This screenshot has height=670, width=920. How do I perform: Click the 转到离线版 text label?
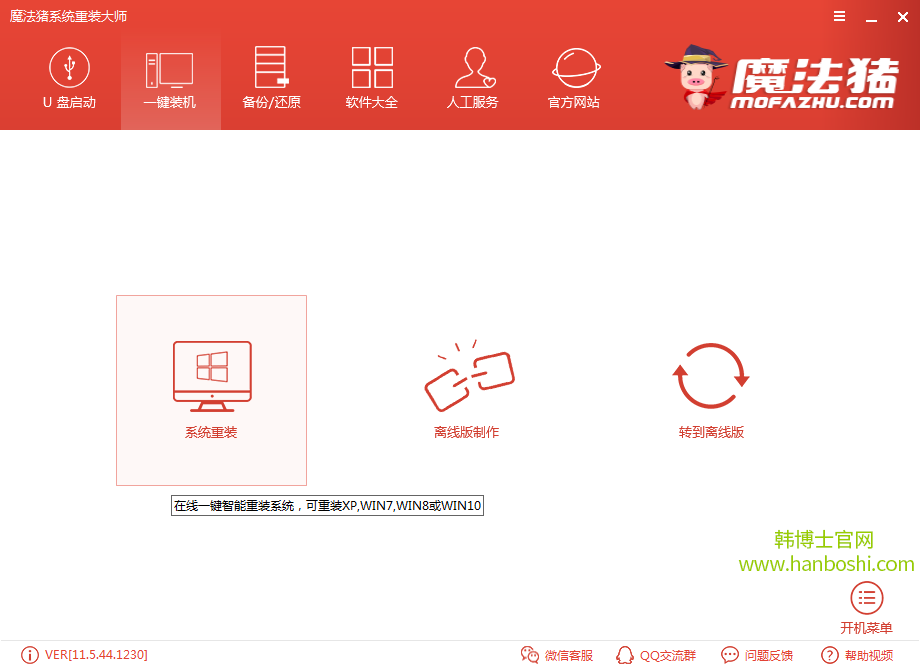click(x=711, y=432)
